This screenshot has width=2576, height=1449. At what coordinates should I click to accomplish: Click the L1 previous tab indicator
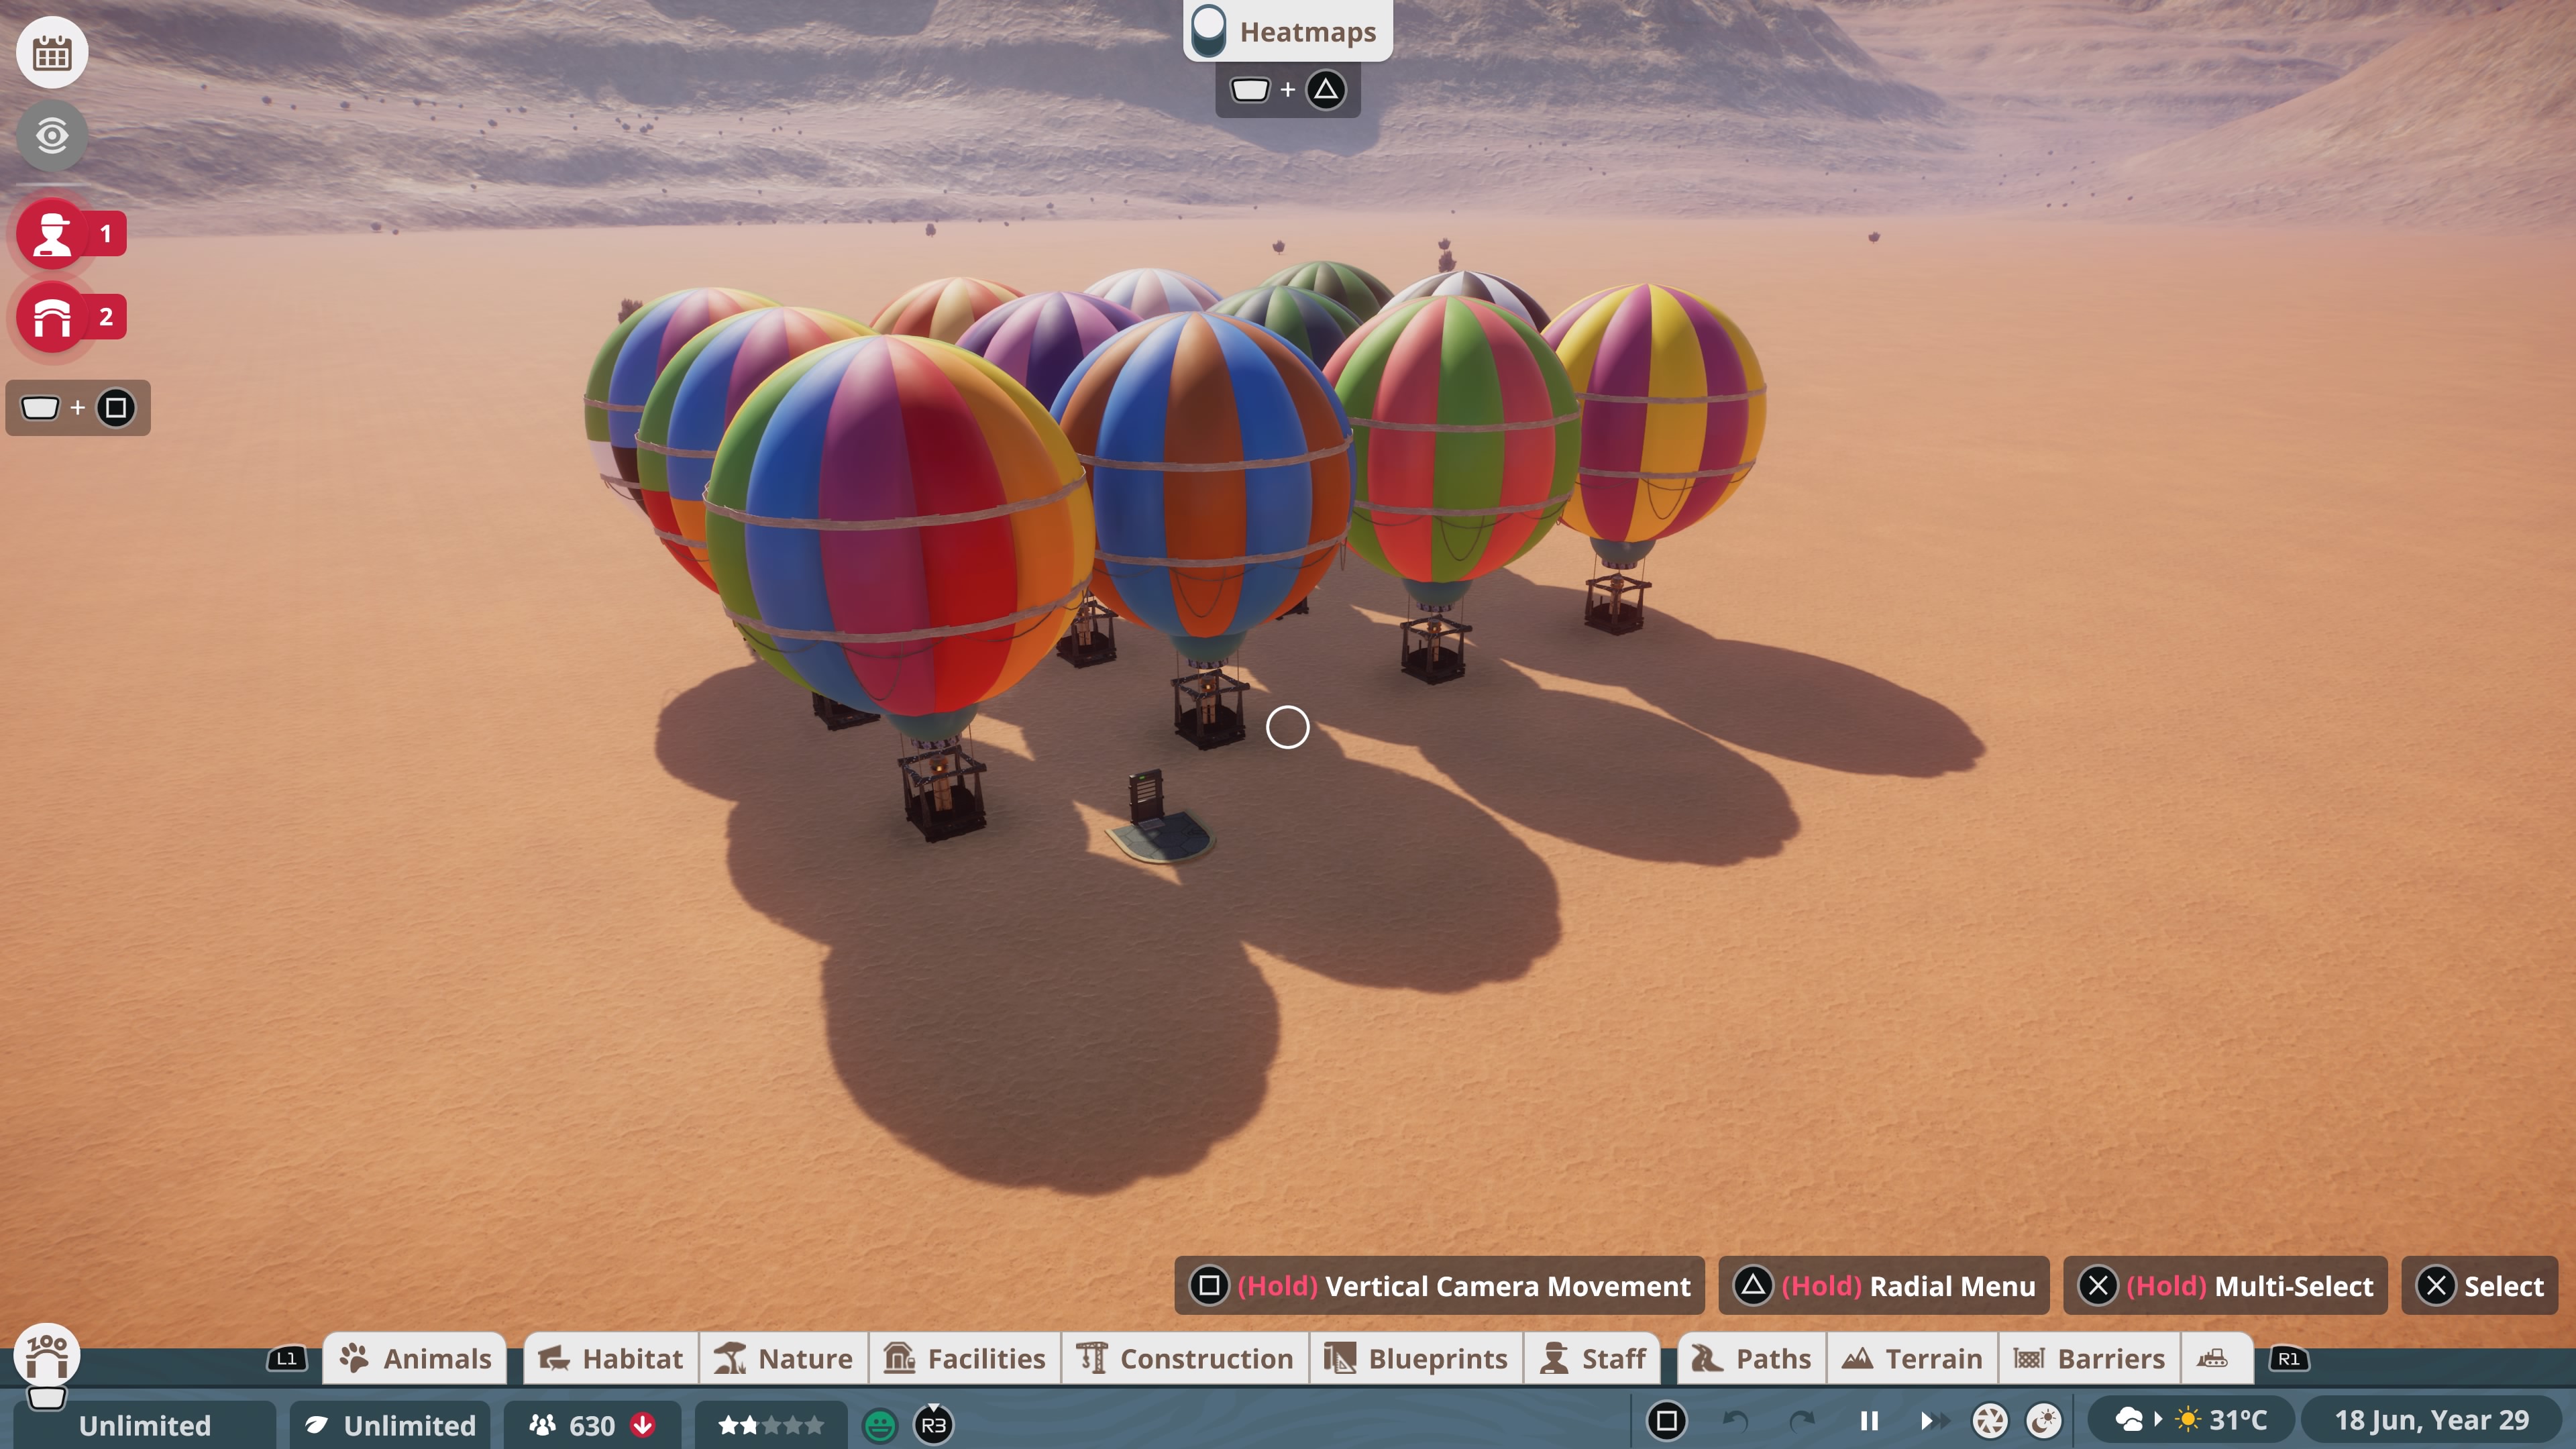pos(287,1358)
